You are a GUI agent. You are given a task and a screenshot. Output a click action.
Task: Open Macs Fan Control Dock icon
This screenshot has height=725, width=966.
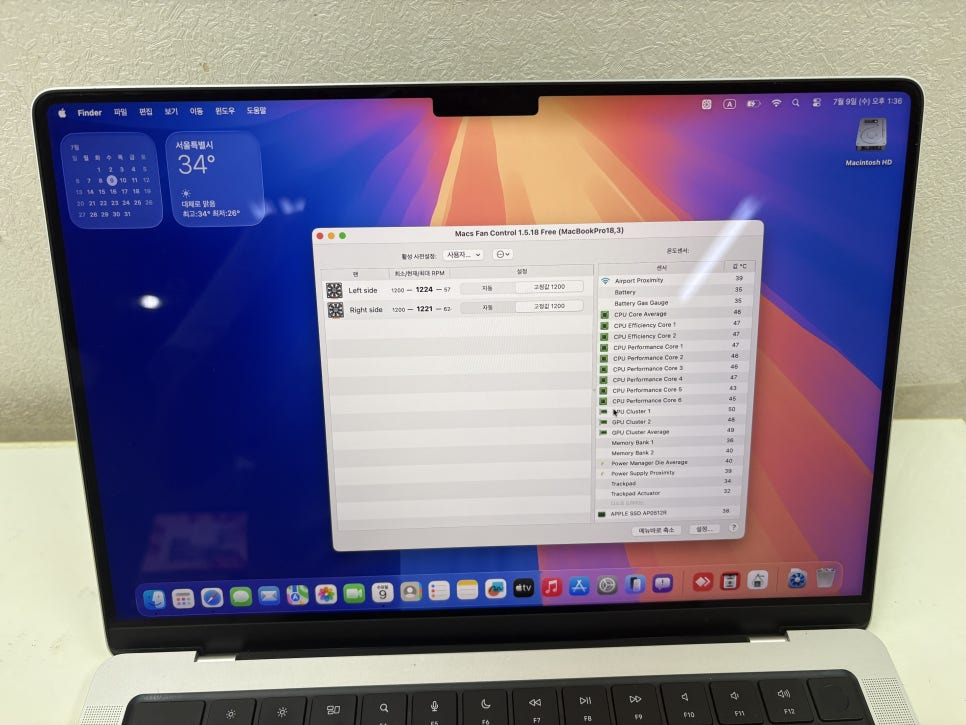click(x=797, y=580)
